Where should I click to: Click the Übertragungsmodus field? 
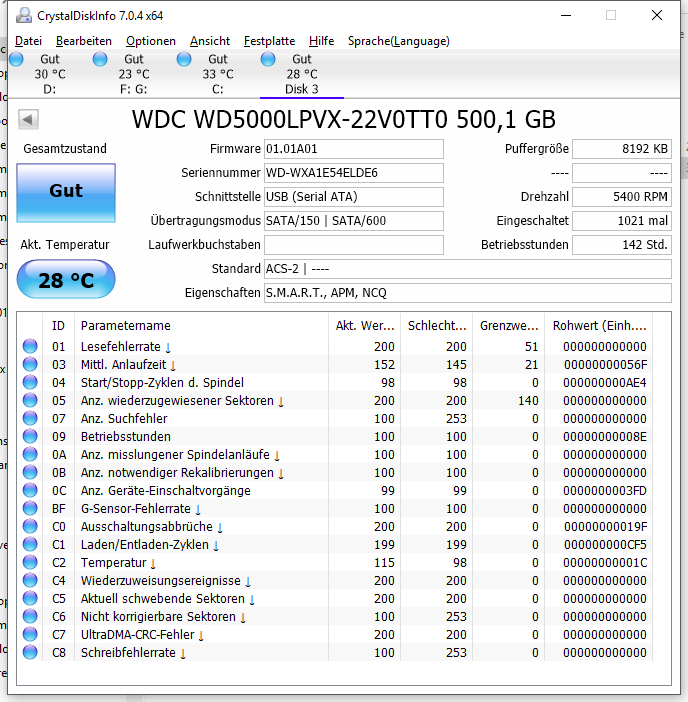(x=354, y=221)
